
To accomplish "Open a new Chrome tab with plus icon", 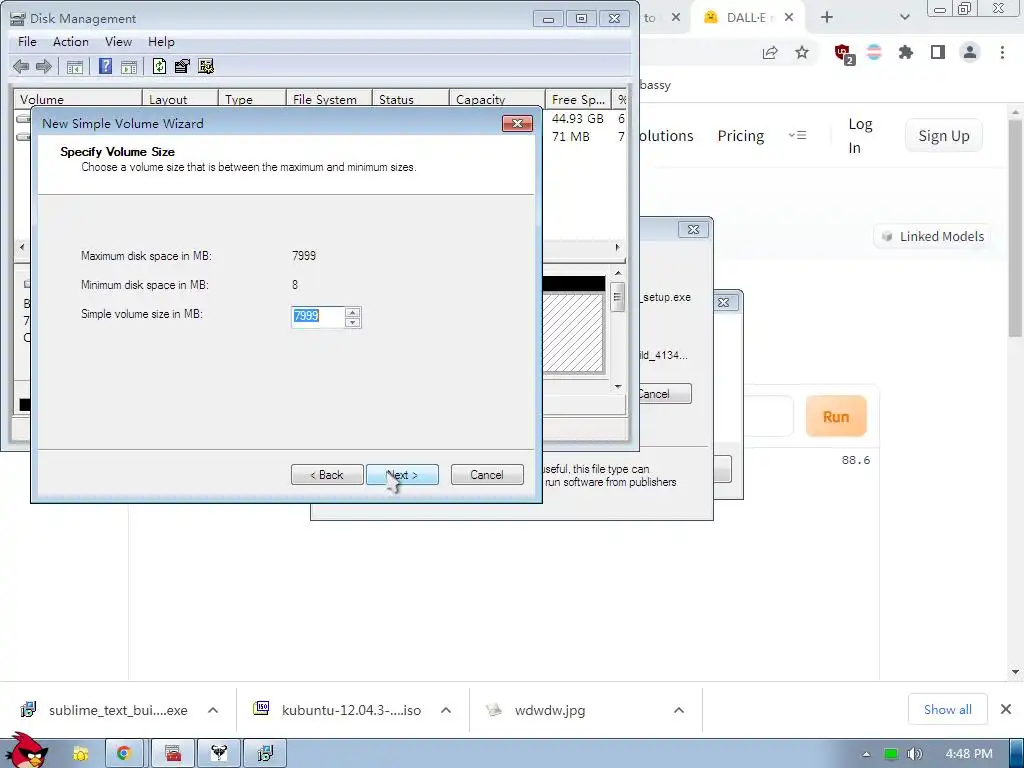I will pyautogui.click(x=827, y=18).
